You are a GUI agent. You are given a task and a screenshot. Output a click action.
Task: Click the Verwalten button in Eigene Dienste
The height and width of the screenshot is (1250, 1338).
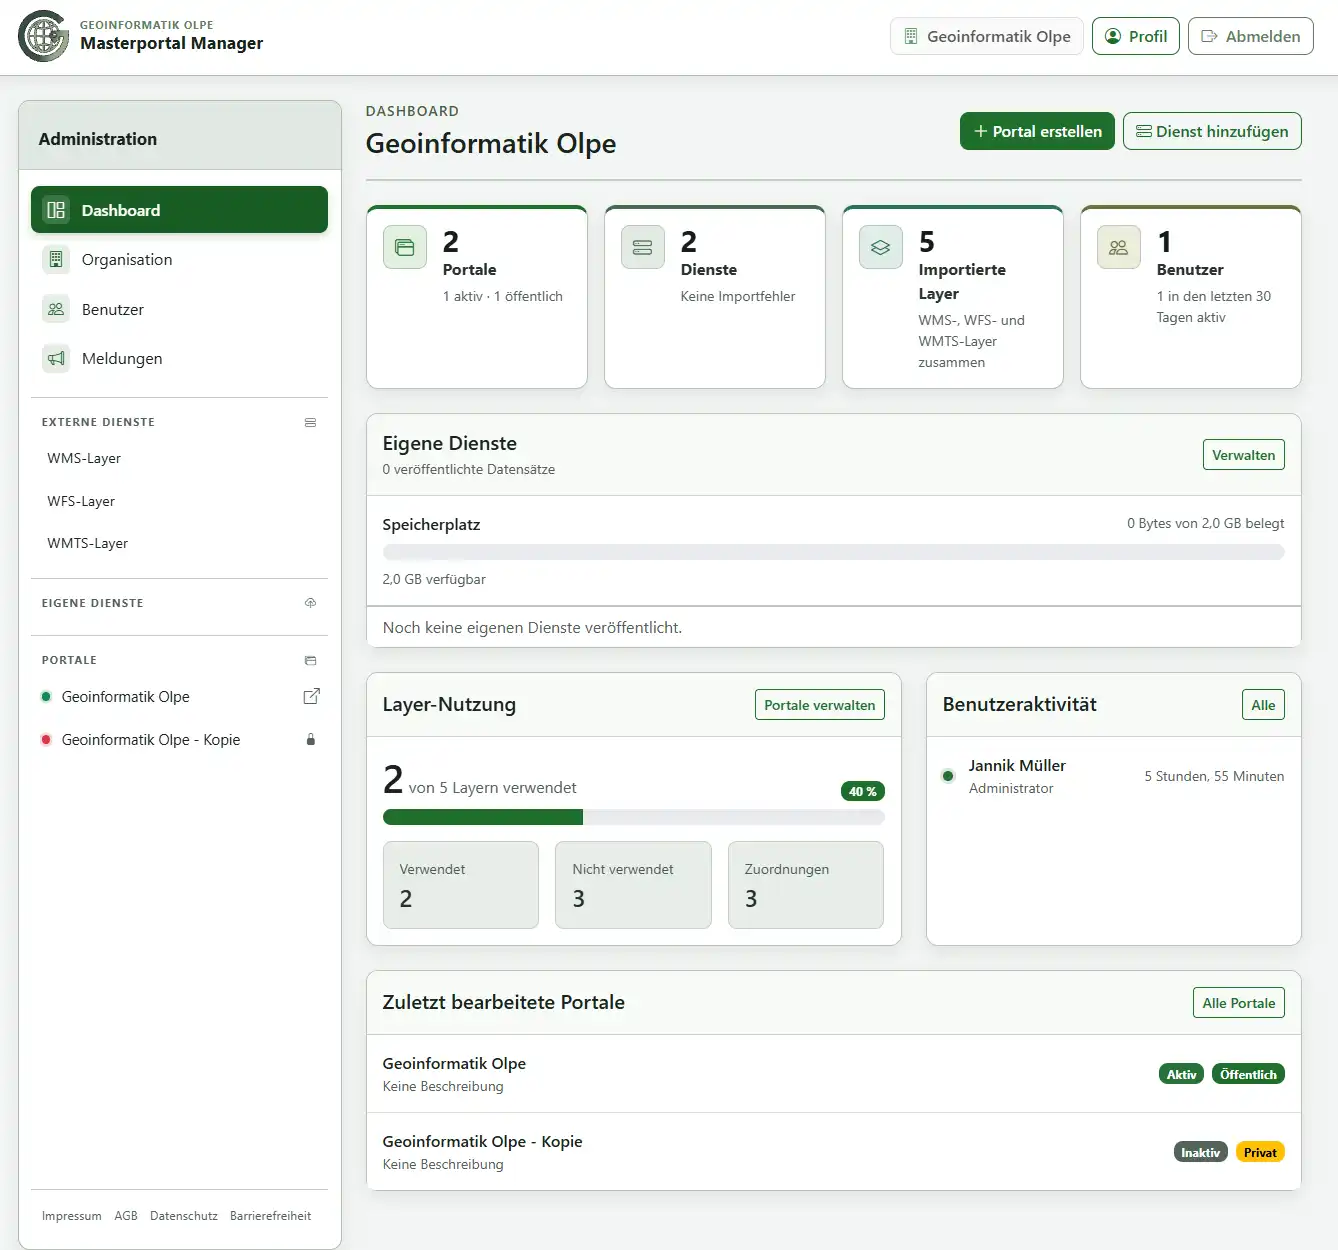tap(1243, 455)
